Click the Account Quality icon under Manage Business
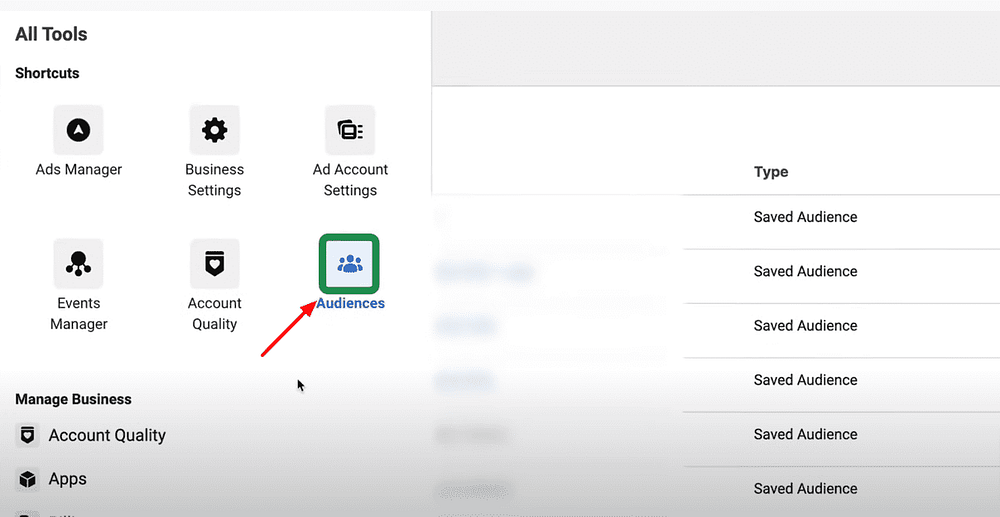This screenshot has width=1000, height=517. click(27, 435)
